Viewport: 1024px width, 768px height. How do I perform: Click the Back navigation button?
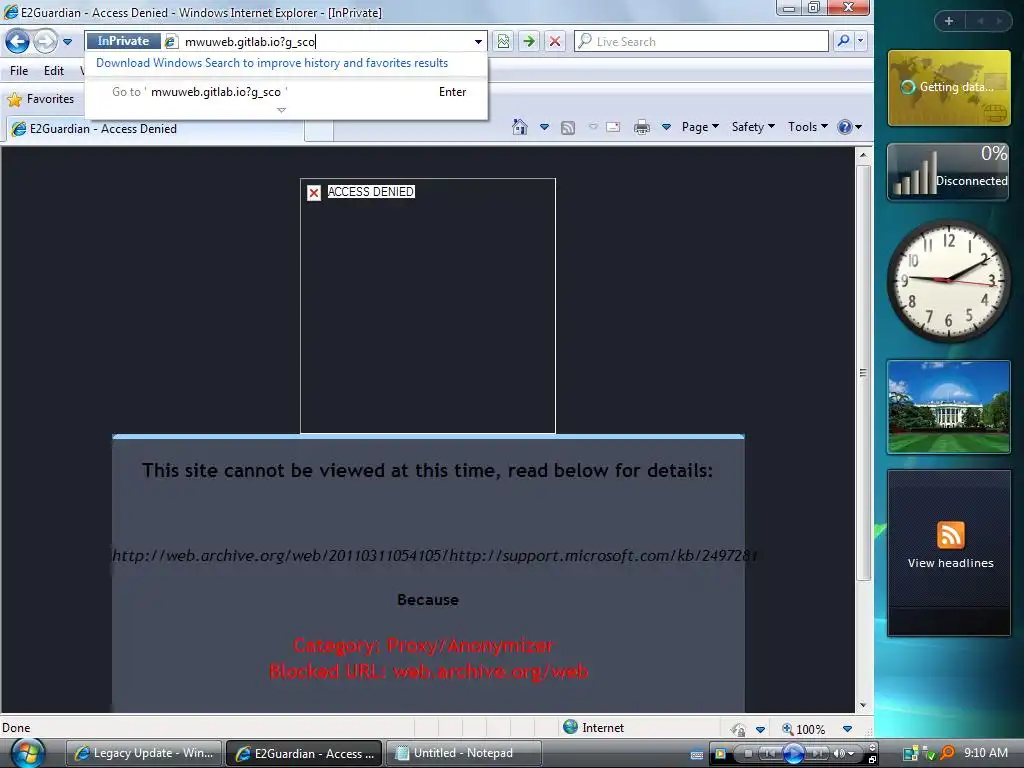18,42
